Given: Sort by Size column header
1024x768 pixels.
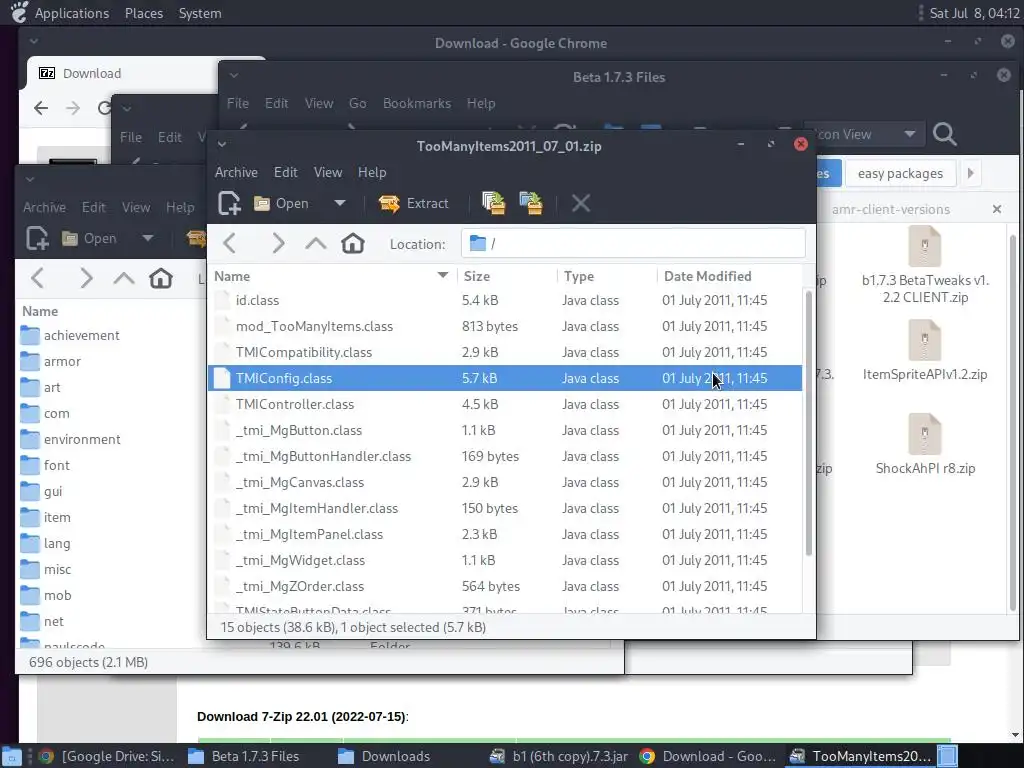Looking at the screenshot, I should tap(507, 276).
